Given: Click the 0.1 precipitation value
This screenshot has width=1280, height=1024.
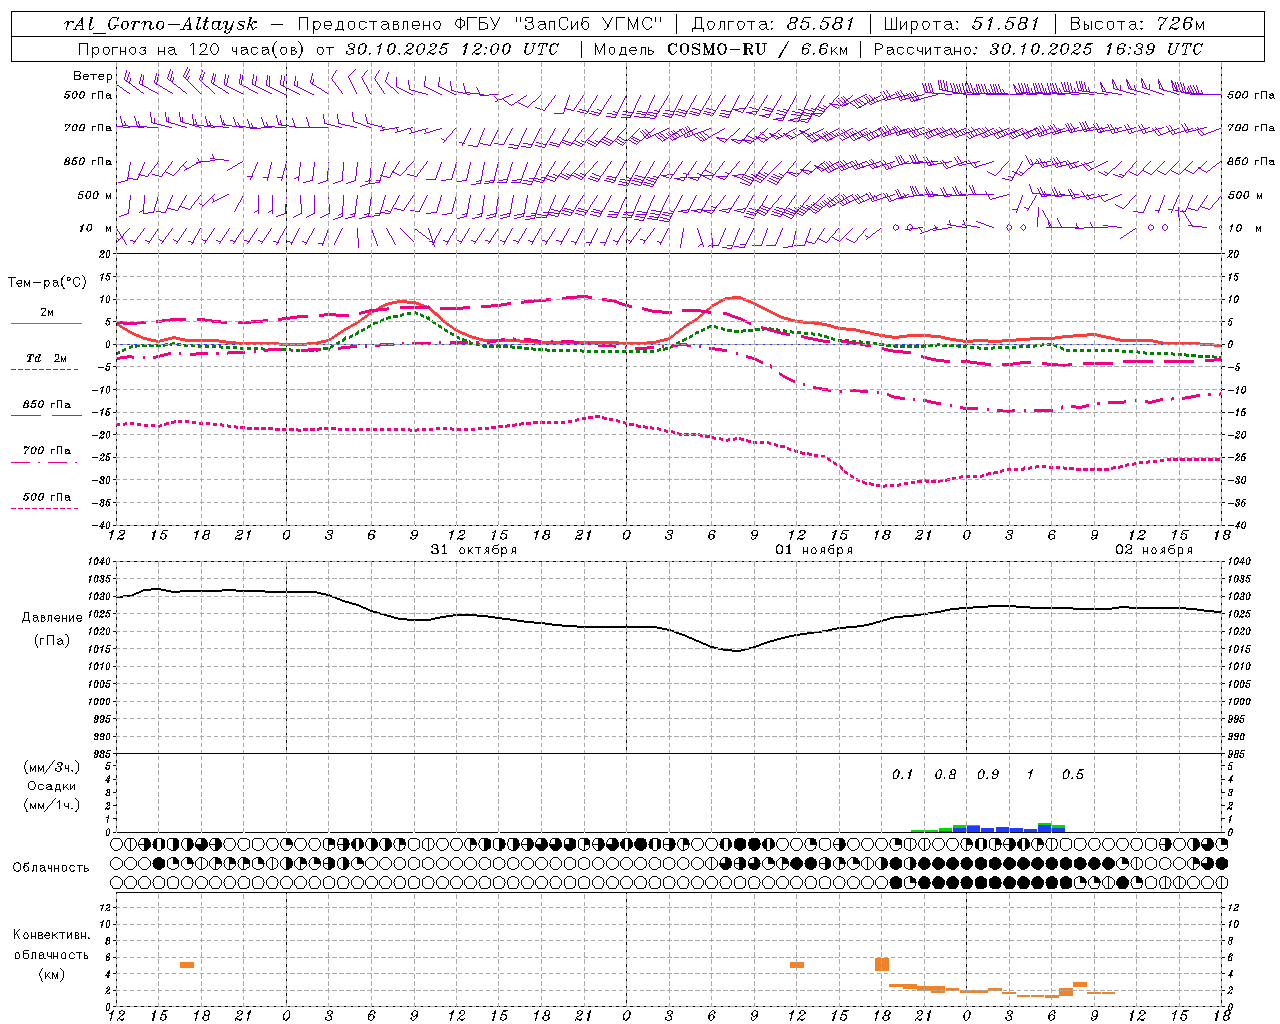Looking at the screenshot, I should coord(903,774).
